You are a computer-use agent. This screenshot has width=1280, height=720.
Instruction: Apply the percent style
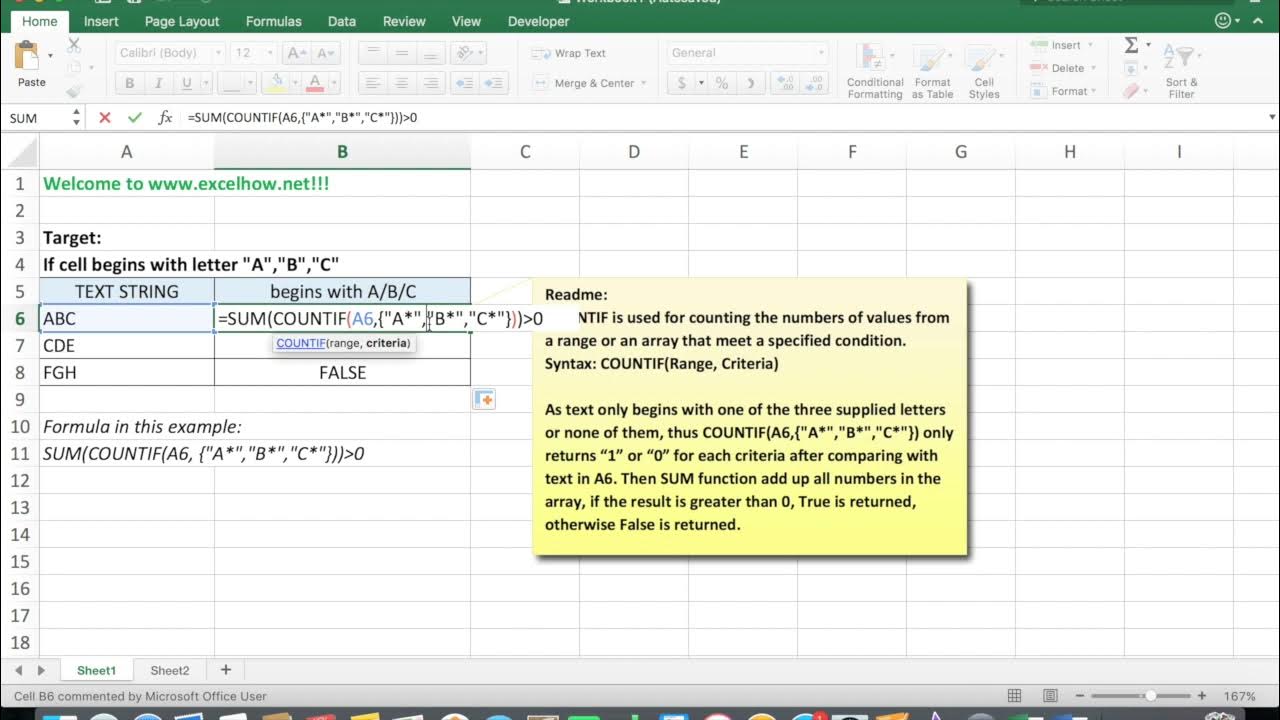(722, 83)
